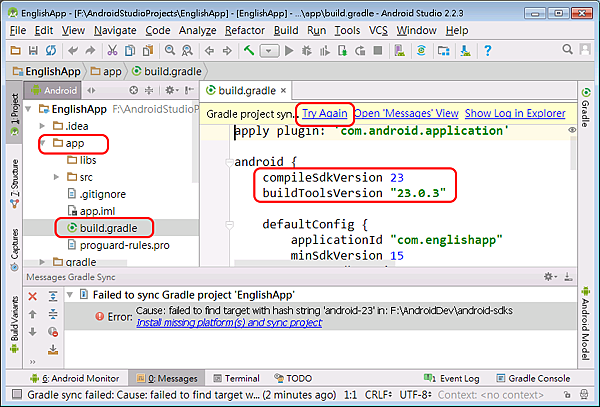Viewport: 600px width, 407px height.
Task: Click the Make Project hammer icon
Action: (x=249, y=50)
